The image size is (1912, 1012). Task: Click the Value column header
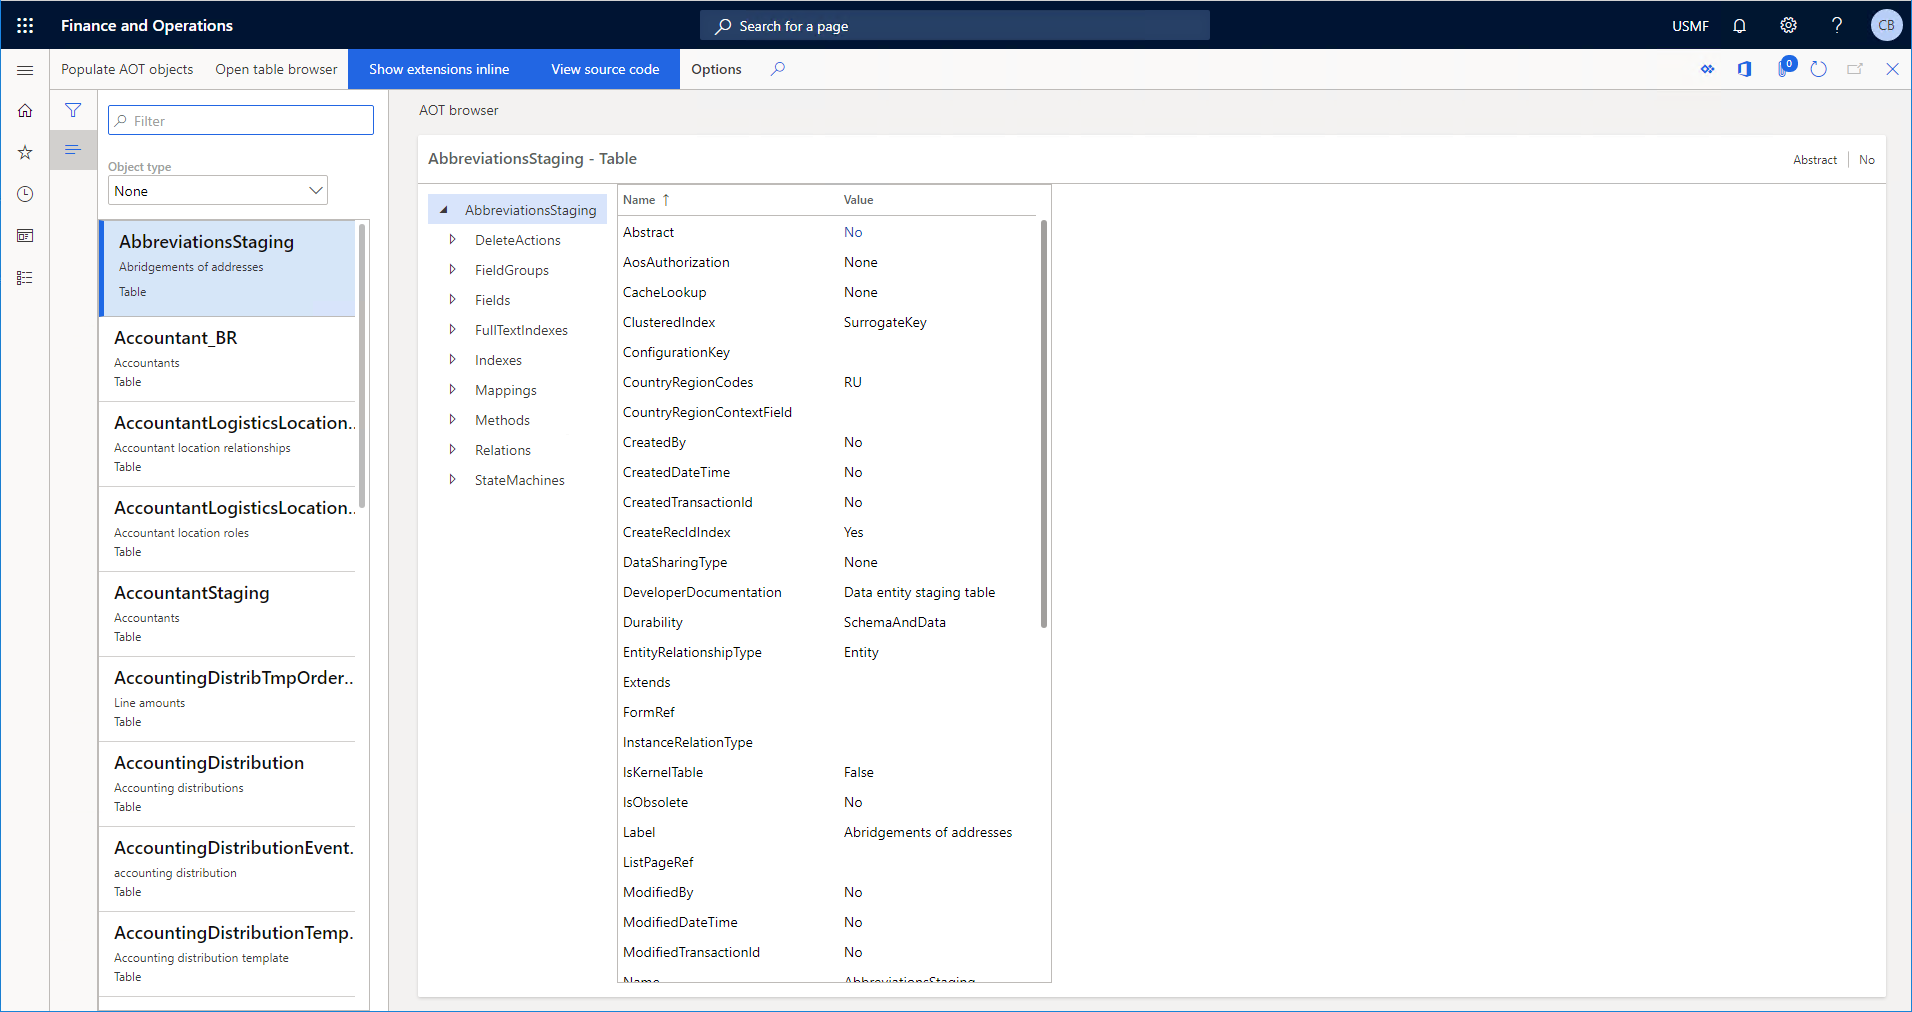click(858, 200)
